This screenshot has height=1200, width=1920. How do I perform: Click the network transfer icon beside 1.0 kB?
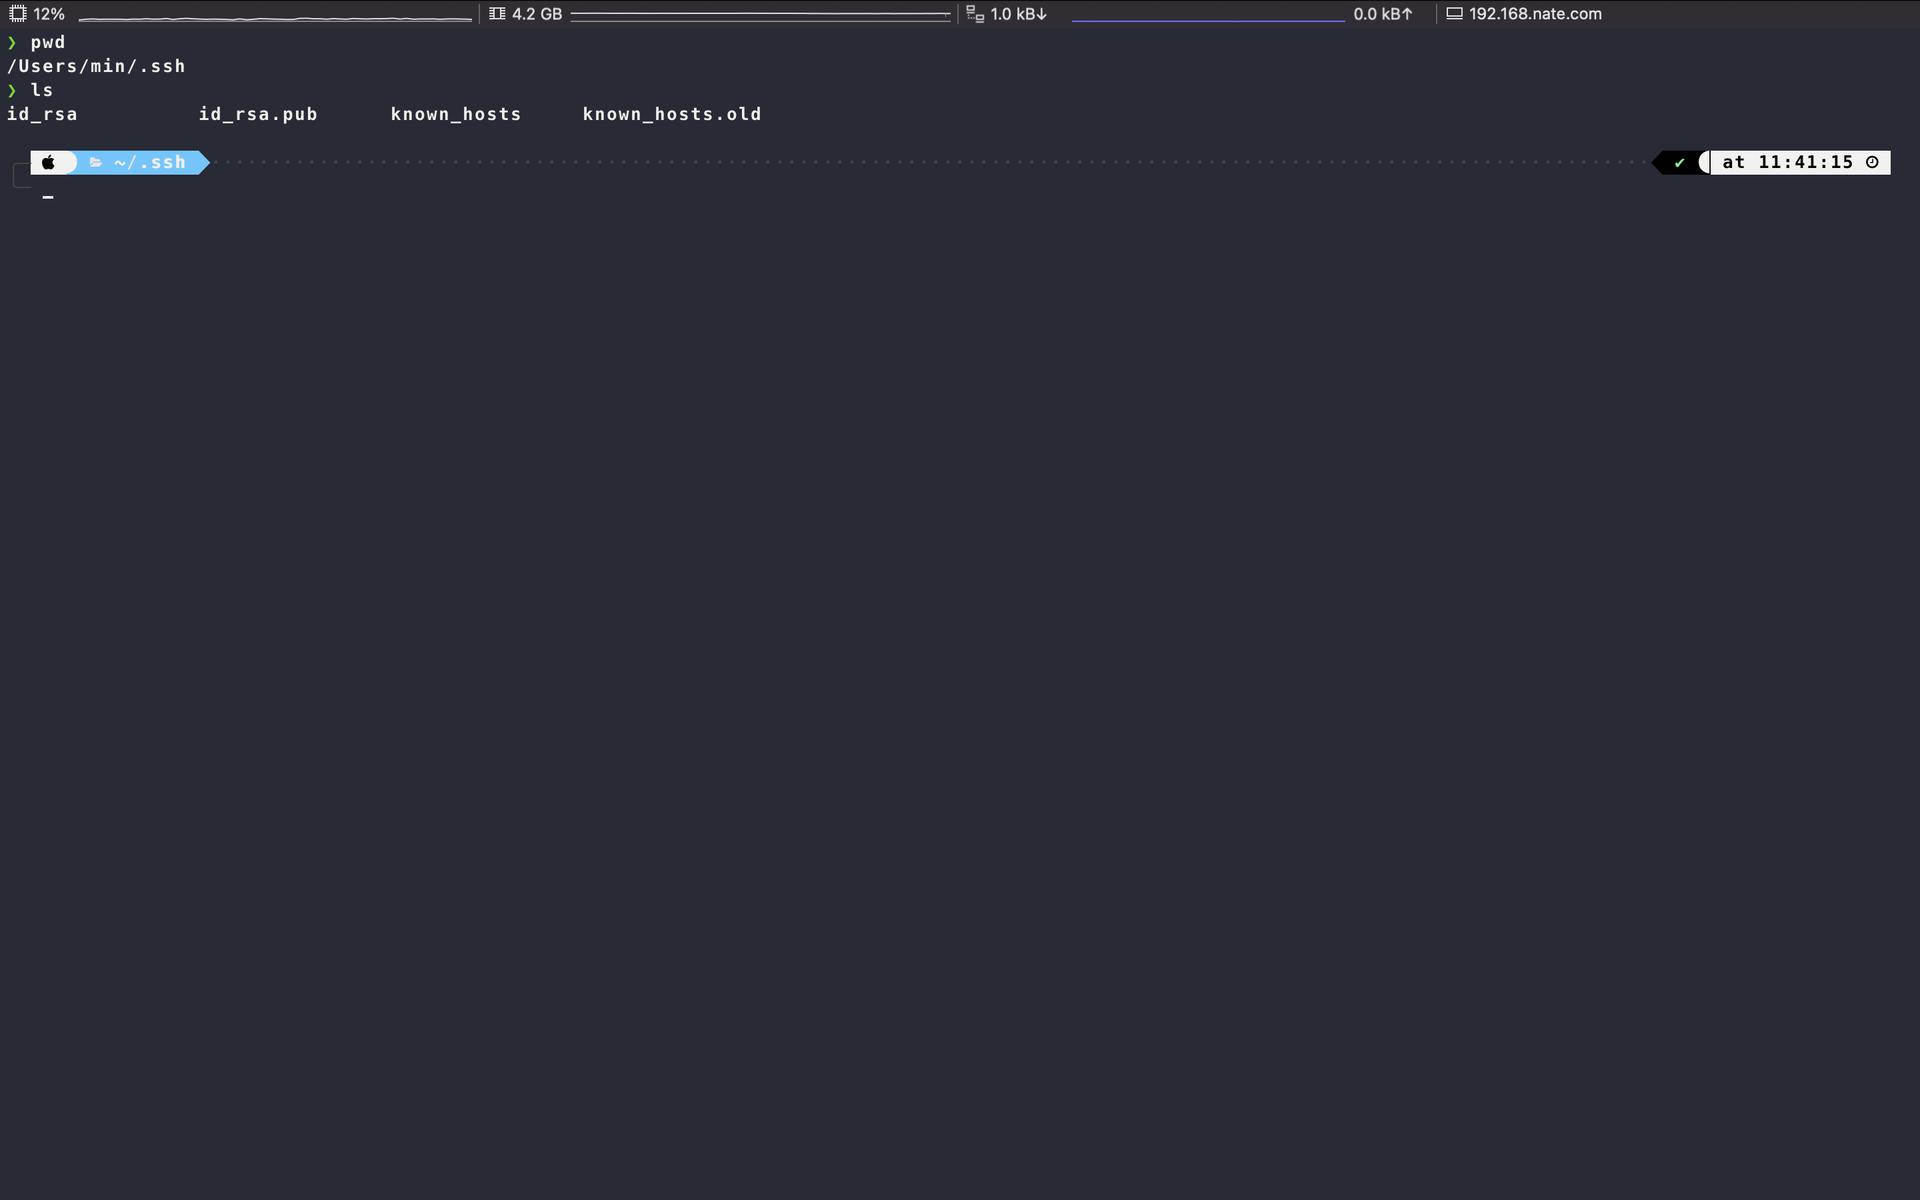(x=975, y=14)
